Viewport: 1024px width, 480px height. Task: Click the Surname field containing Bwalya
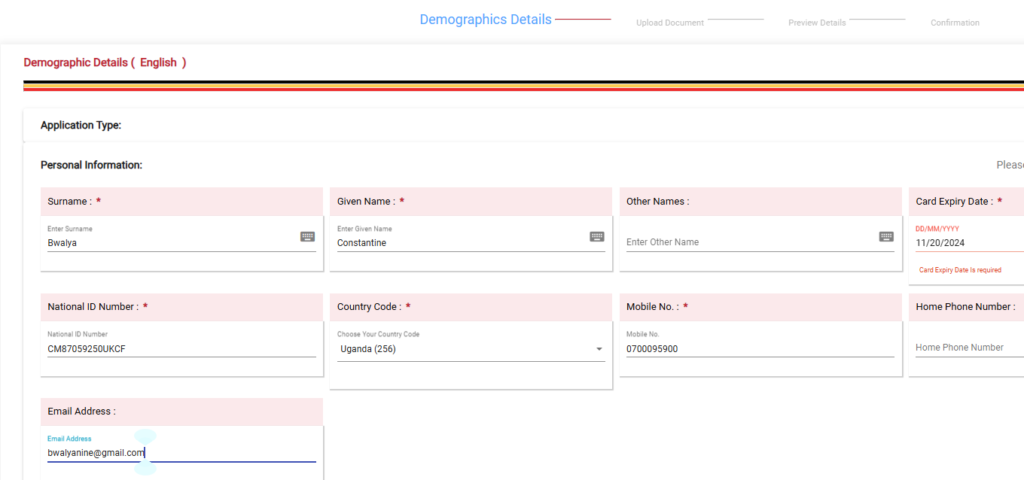click(170, 242)
